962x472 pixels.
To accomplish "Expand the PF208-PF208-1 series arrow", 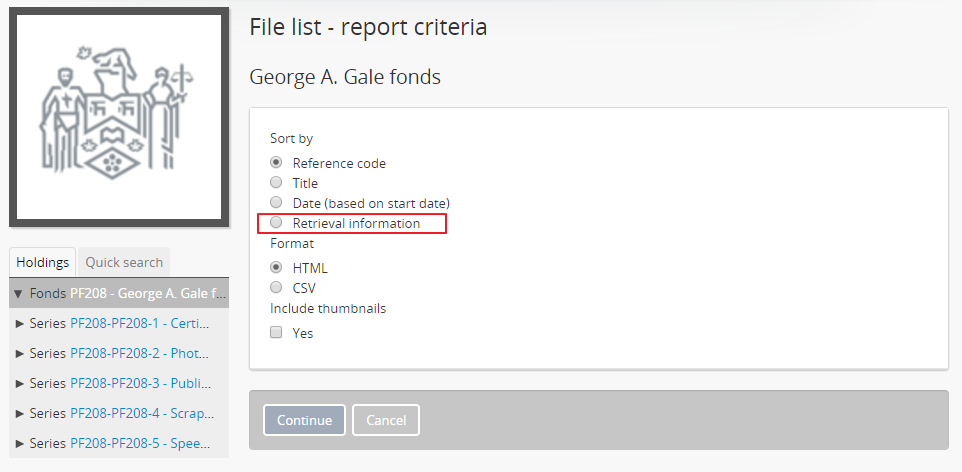I will pos(22,323).
